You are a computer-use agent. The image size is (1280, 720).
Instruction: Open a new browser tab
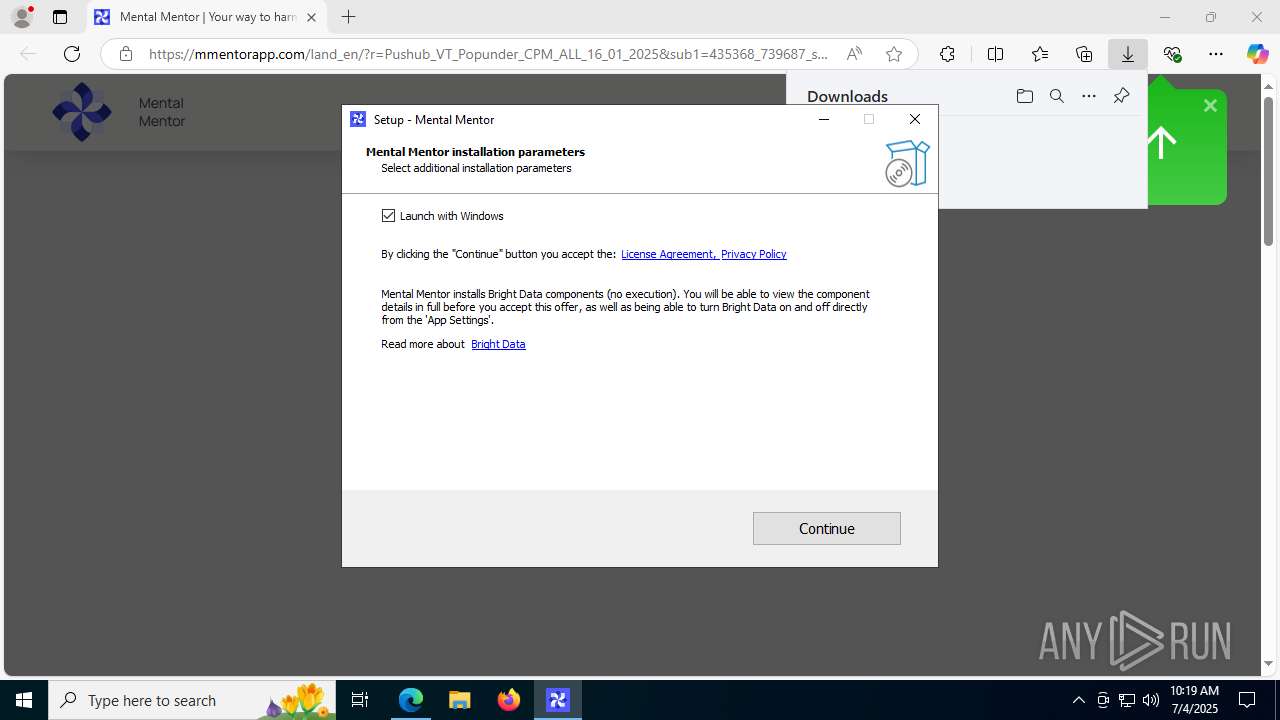click(348, 17)
